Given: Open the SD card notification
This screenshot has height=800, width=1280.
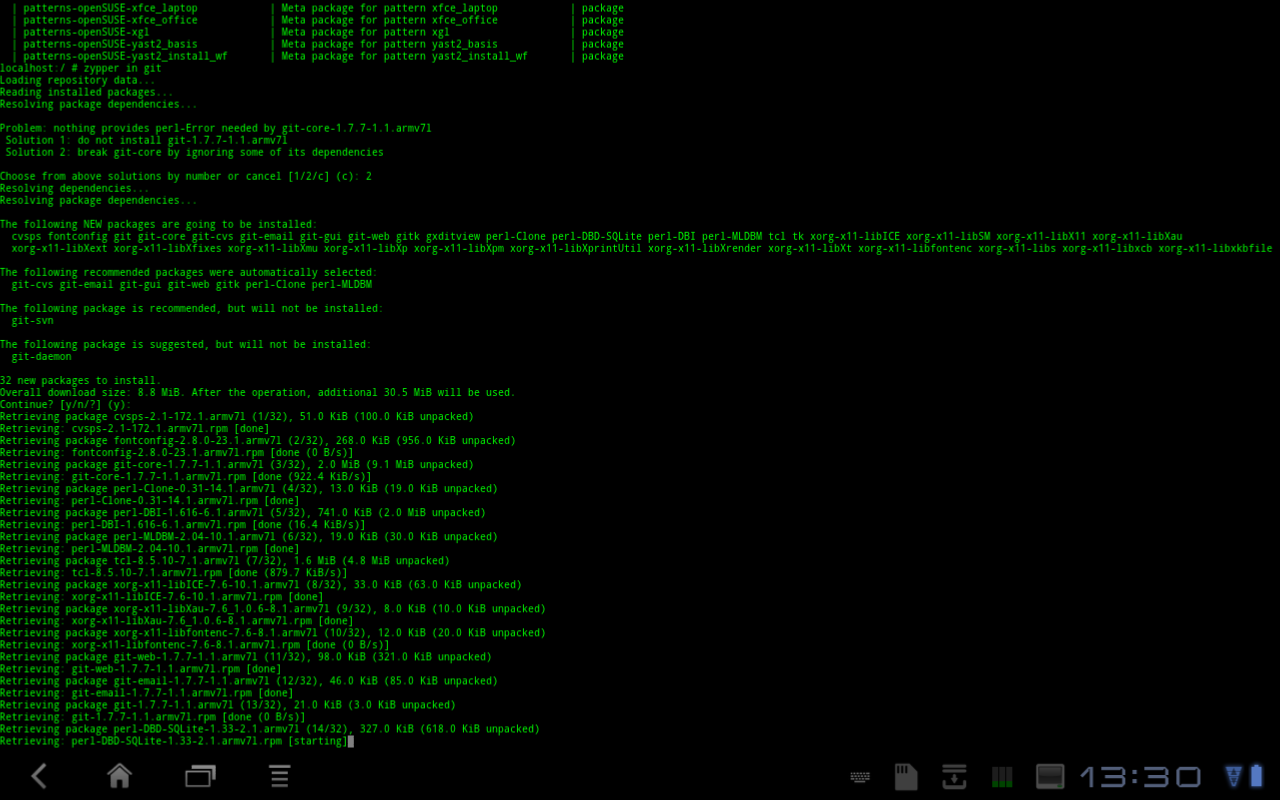Looking at the screenshot, I should click(906, 777).
